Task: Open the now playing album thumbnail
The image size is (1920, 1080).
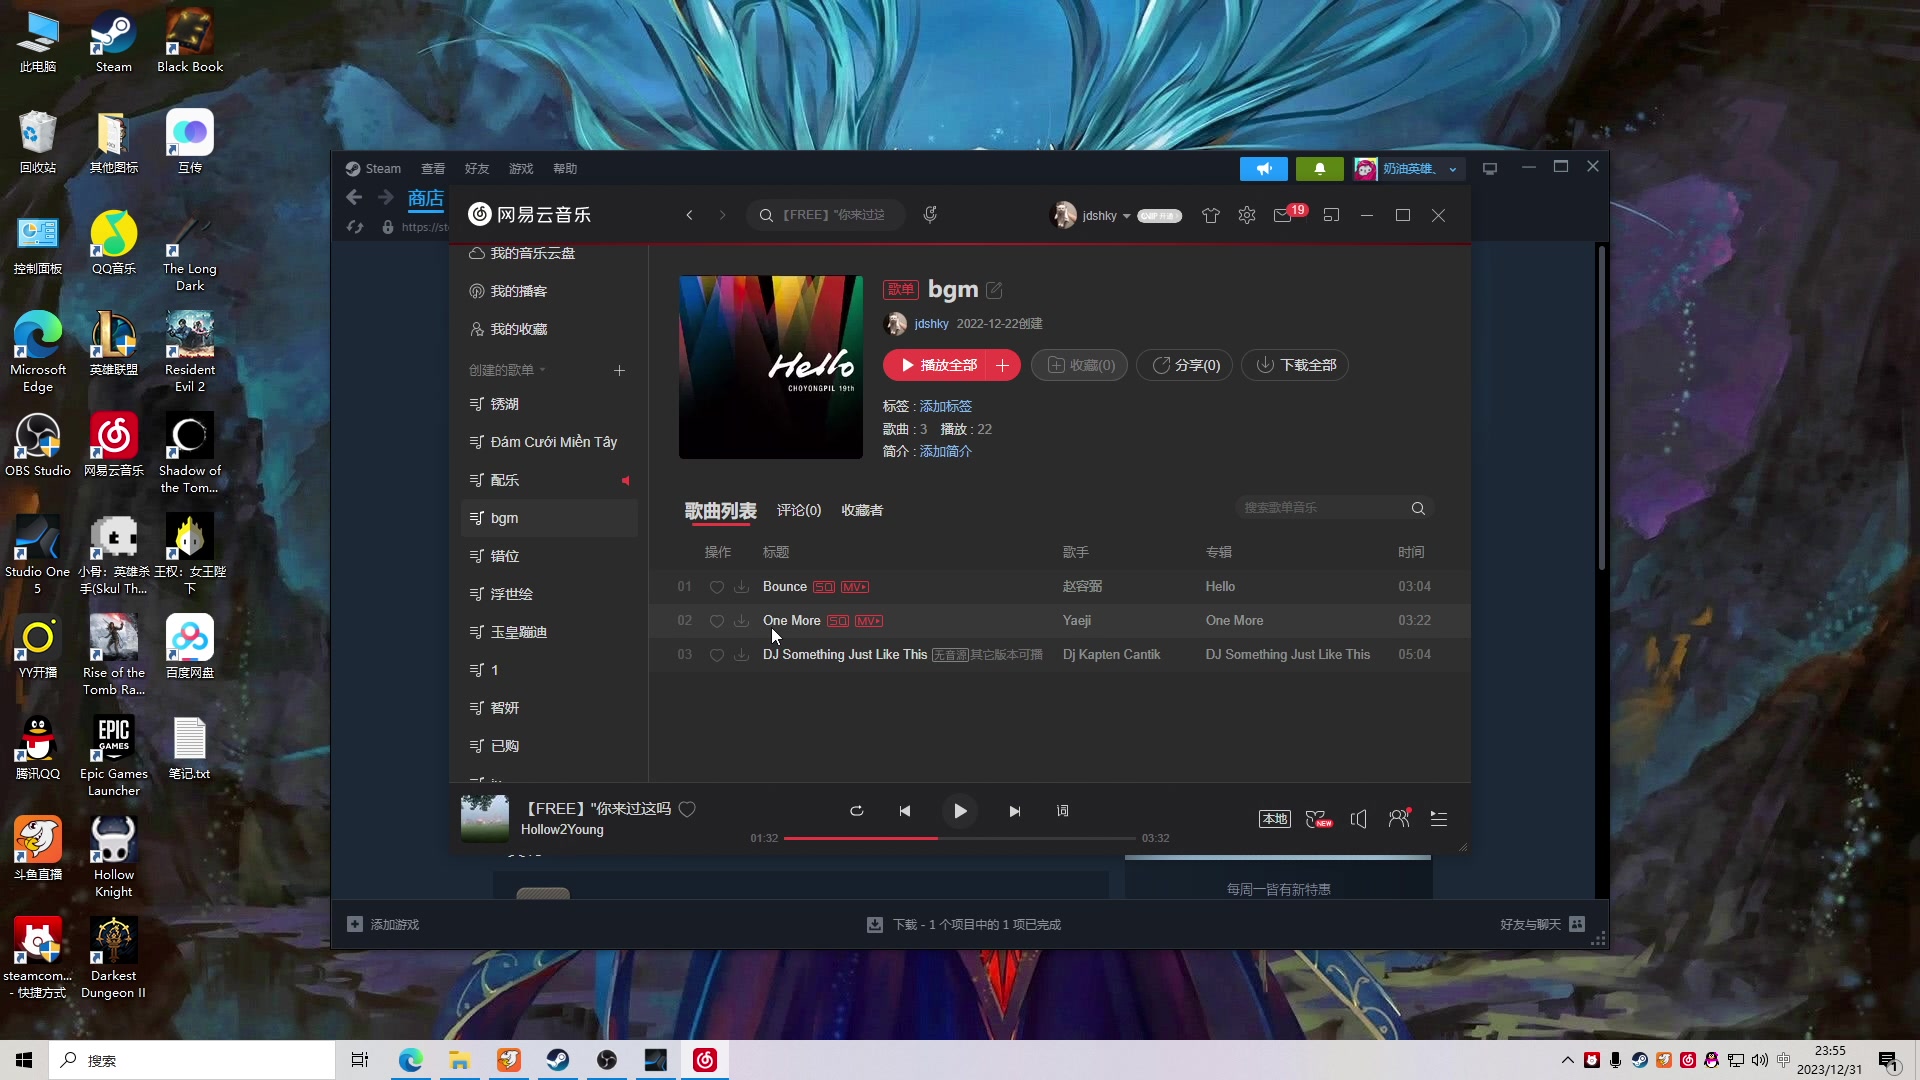Action: [x=485, y=818]
